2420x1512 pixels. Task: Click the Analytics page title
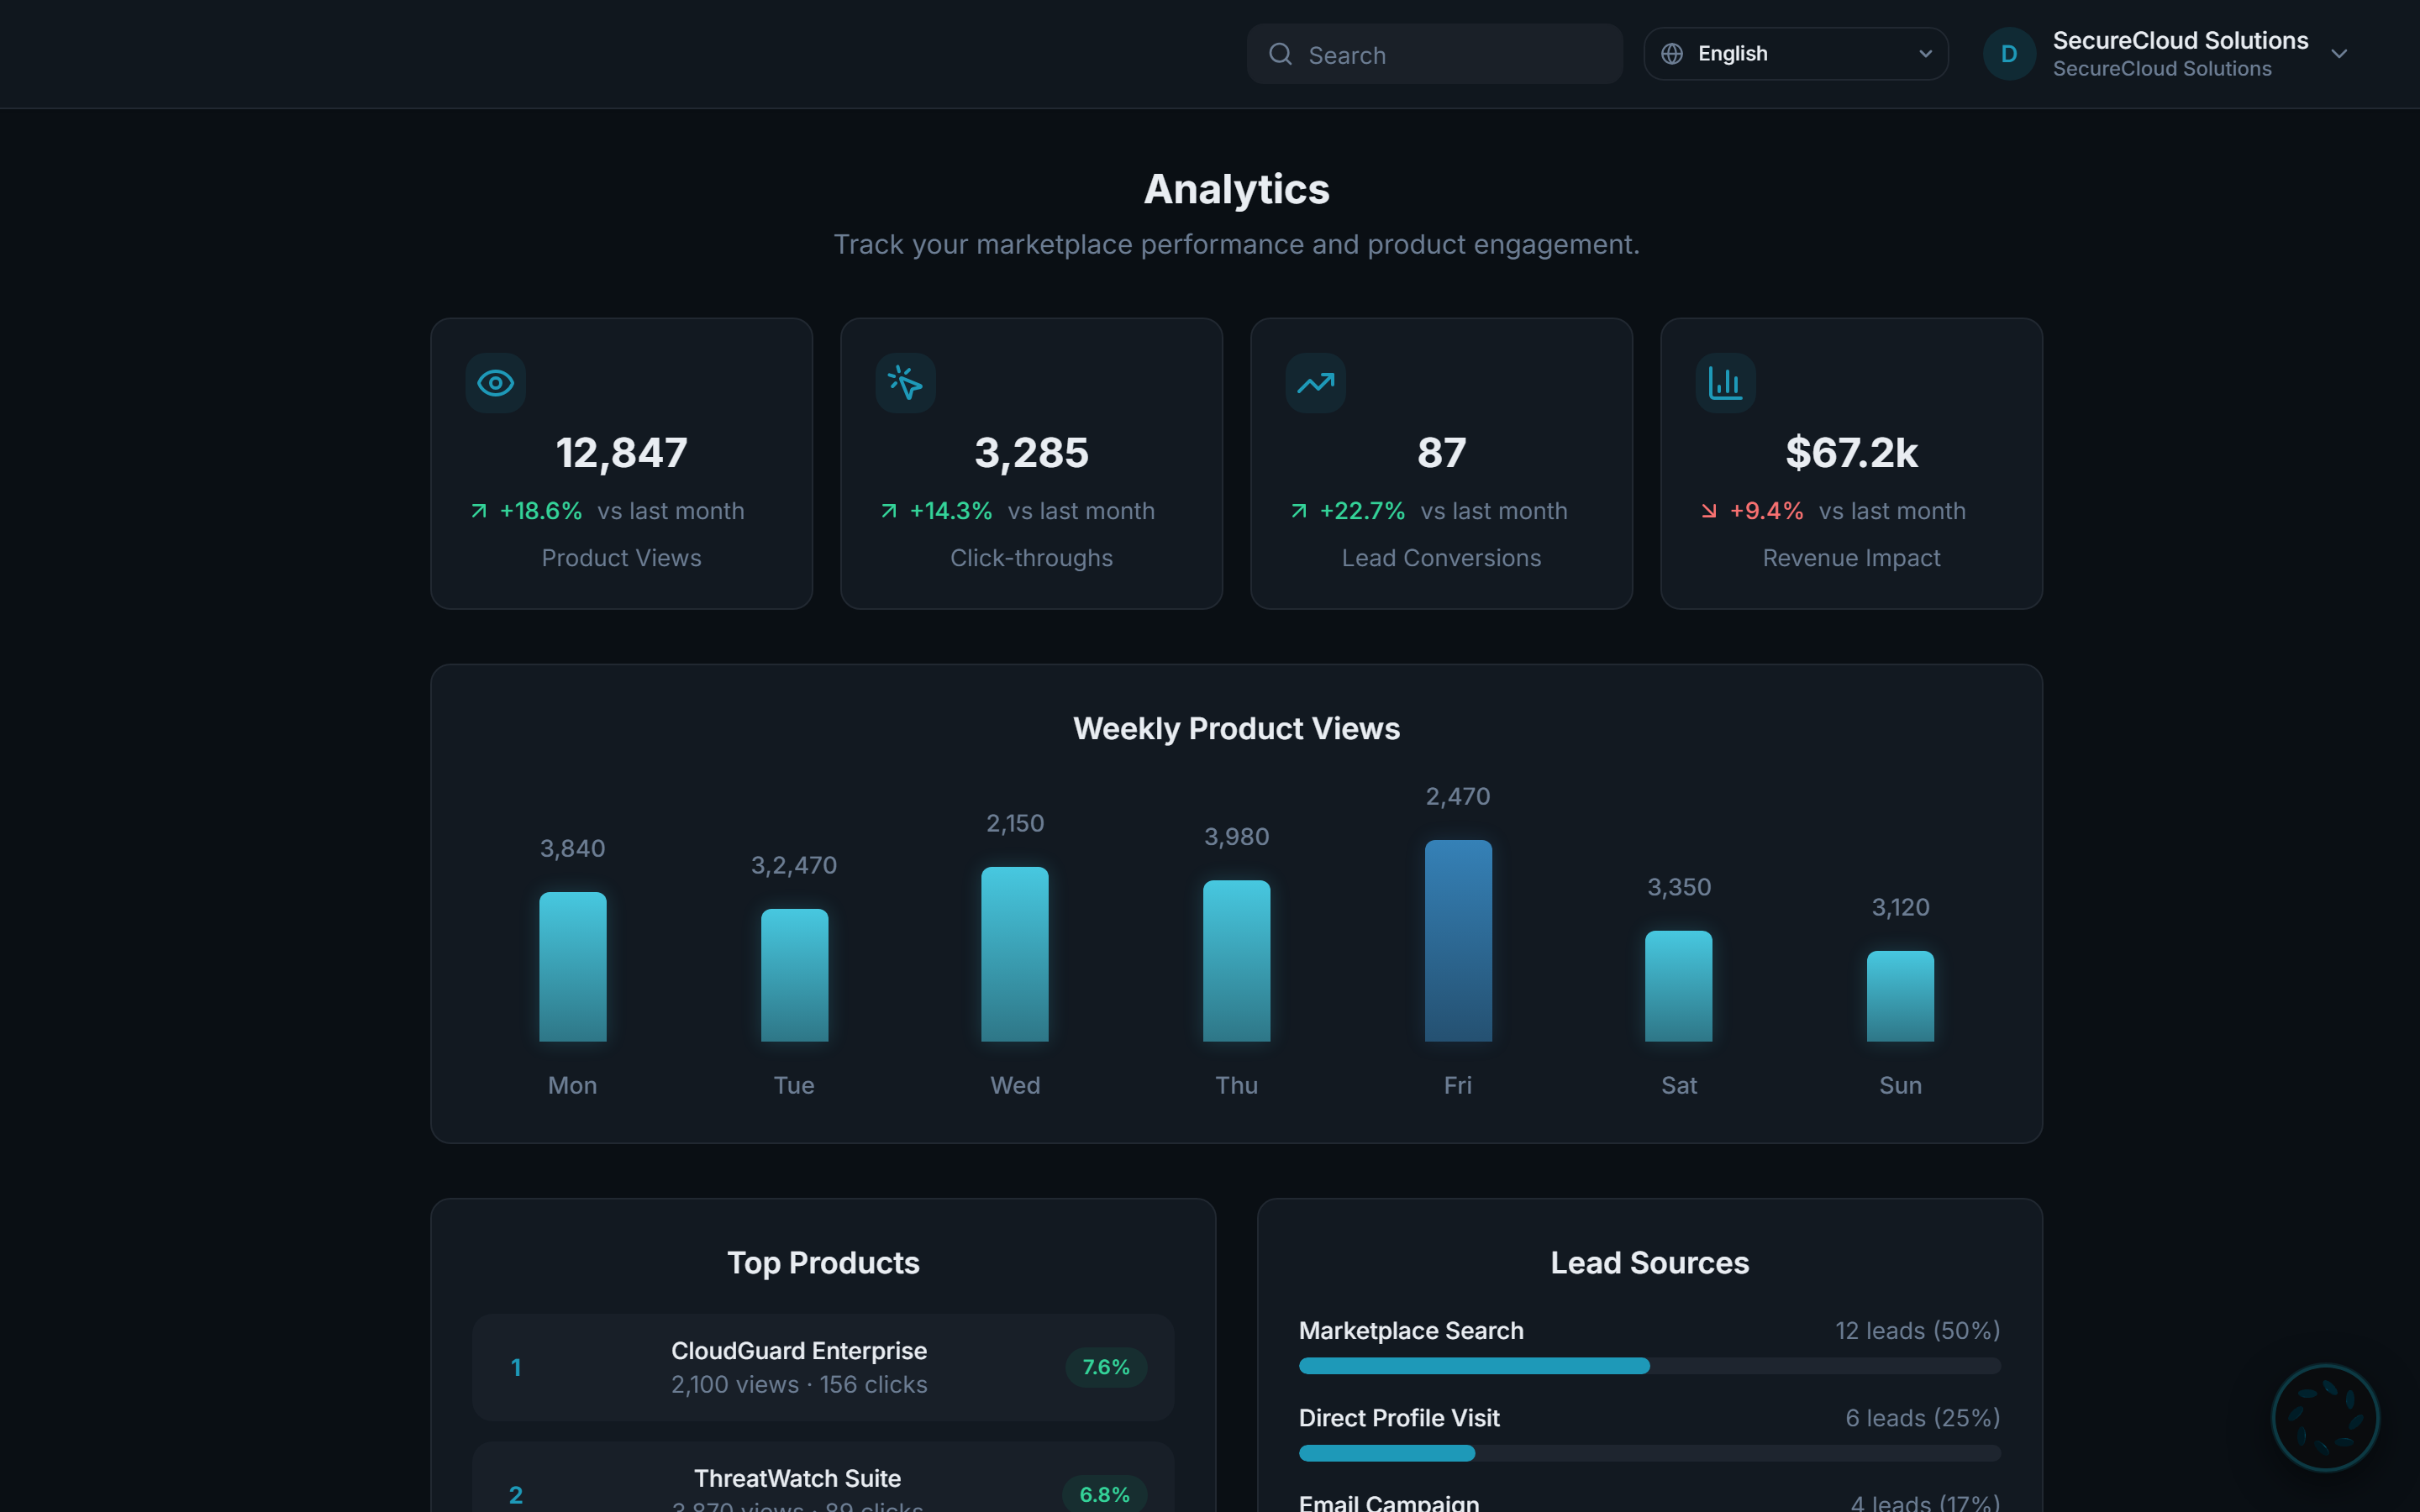[1236, 189]
